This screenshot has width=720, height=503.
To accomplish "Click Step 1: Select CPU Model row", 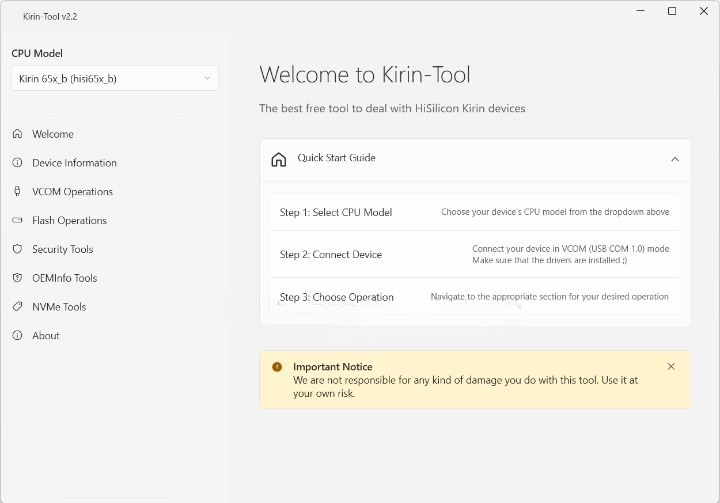I will pyautogui.click(x=474, y=212).
